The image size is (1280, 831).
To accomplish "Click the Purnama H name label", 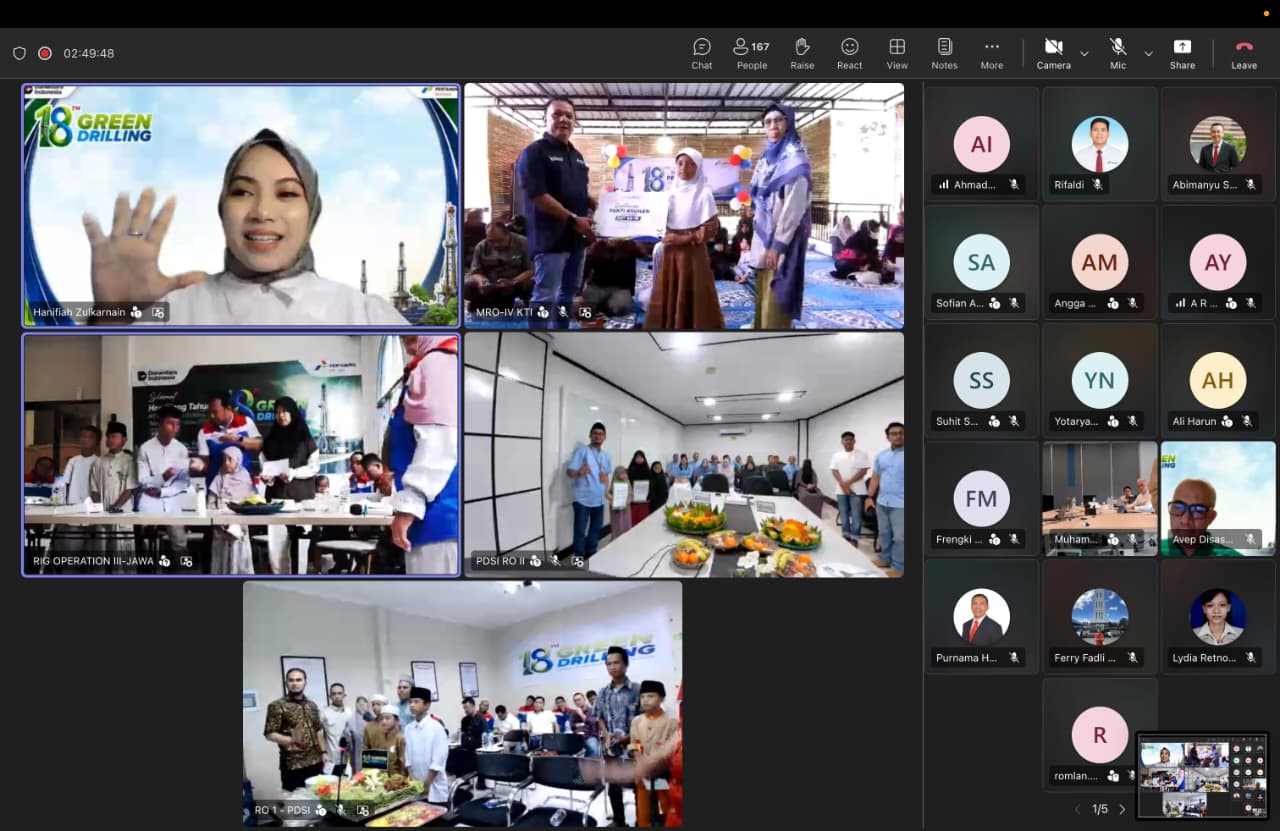I will click(x=966, y=658).
